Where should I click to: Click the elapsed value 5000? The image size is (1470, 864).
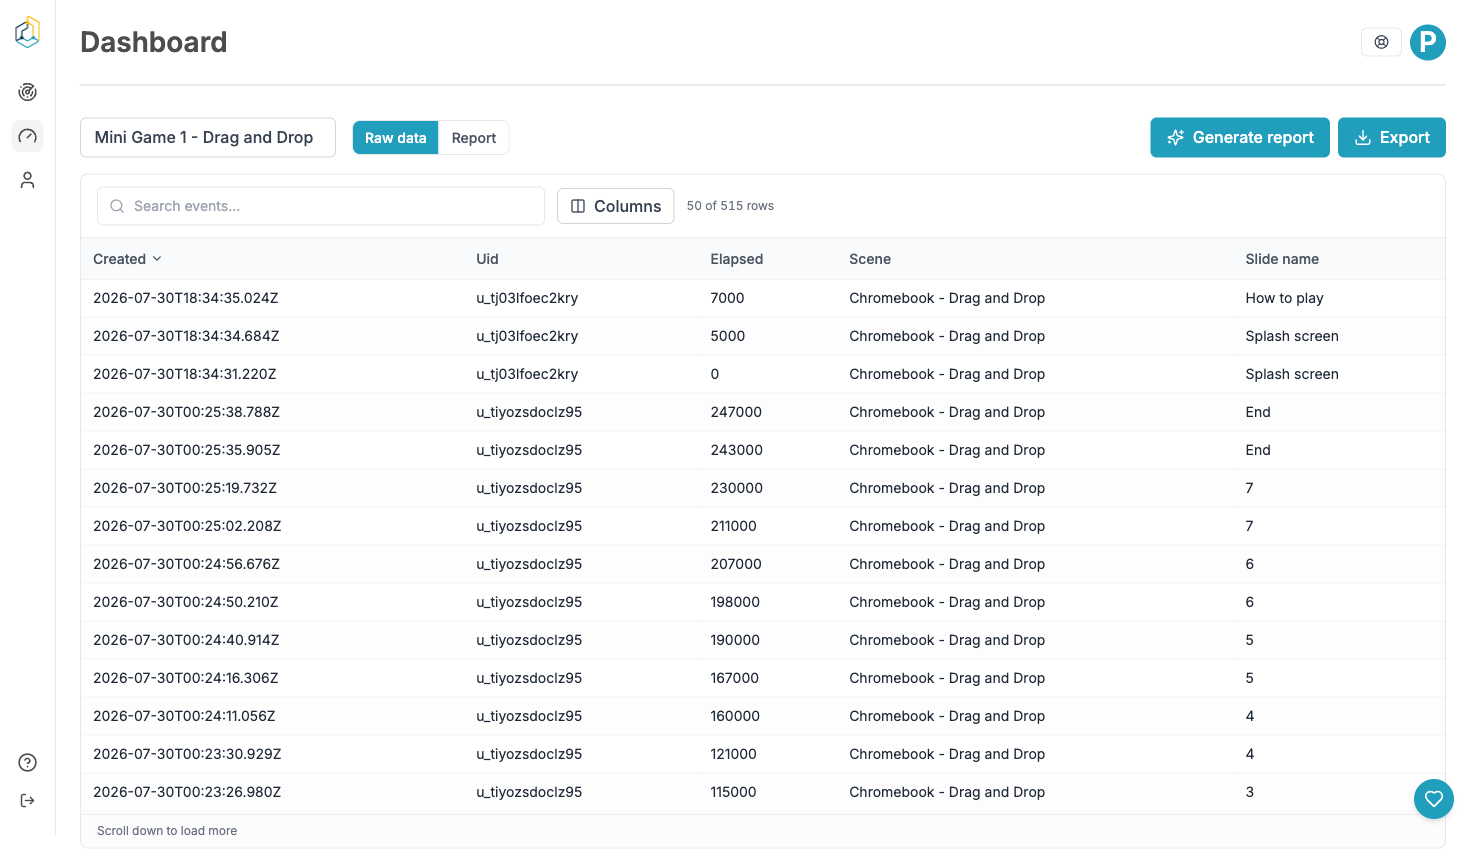728,336
